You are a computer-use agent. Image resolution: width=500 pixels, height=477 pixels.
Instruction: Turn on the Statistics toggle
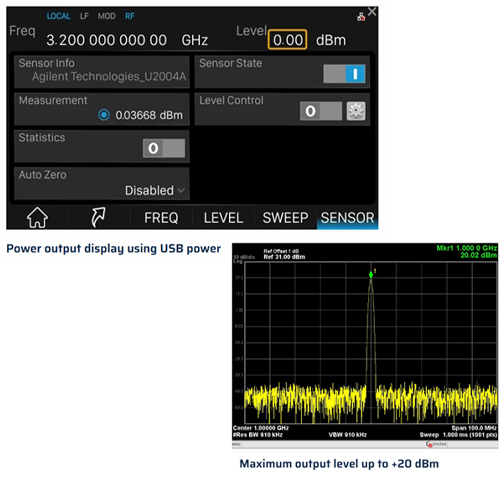tap(164, 148)
